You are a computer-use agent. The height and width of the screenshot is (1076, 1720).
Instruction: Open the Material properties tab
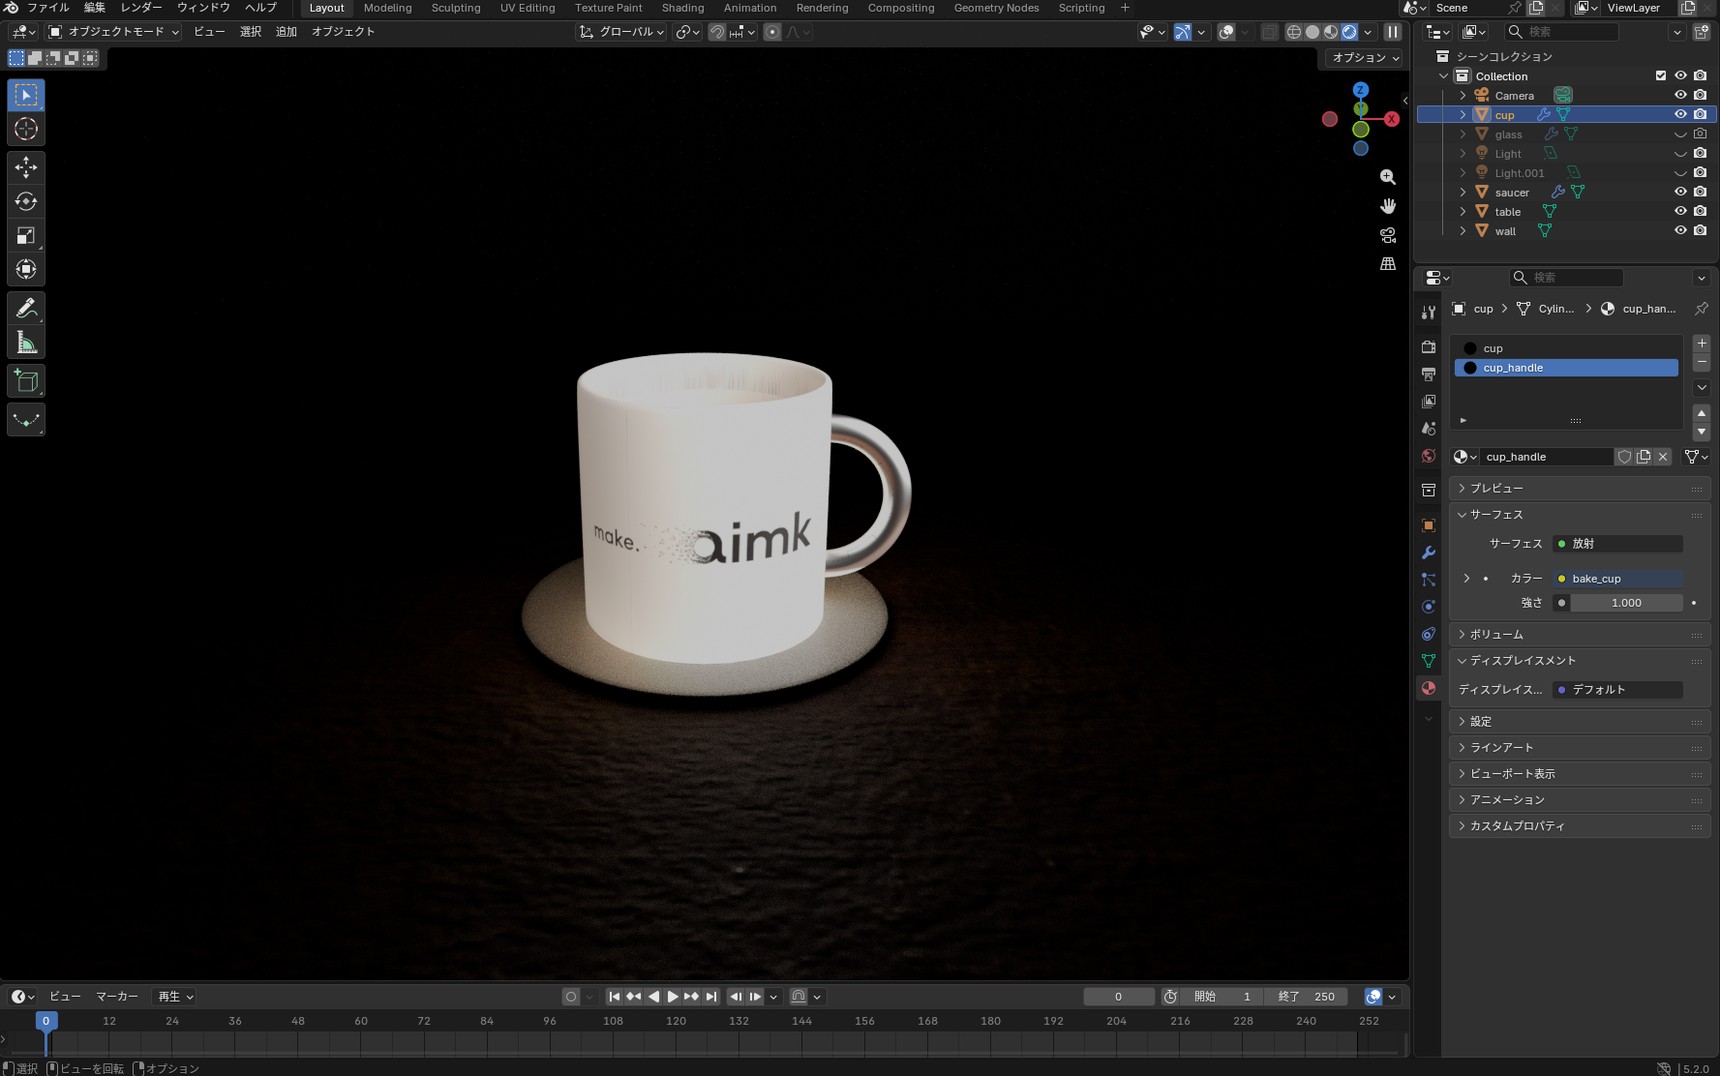point(1428,688)
